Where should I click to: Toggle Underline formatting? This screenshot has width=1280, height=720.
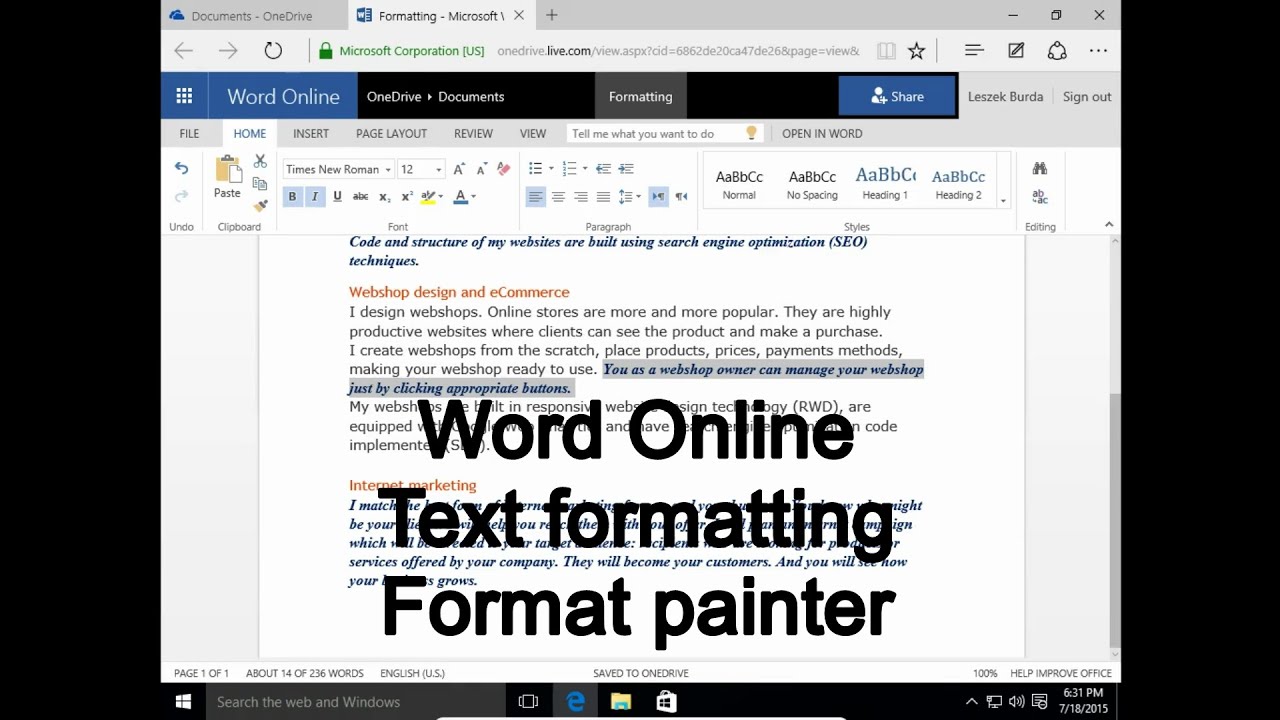[337, 197]
